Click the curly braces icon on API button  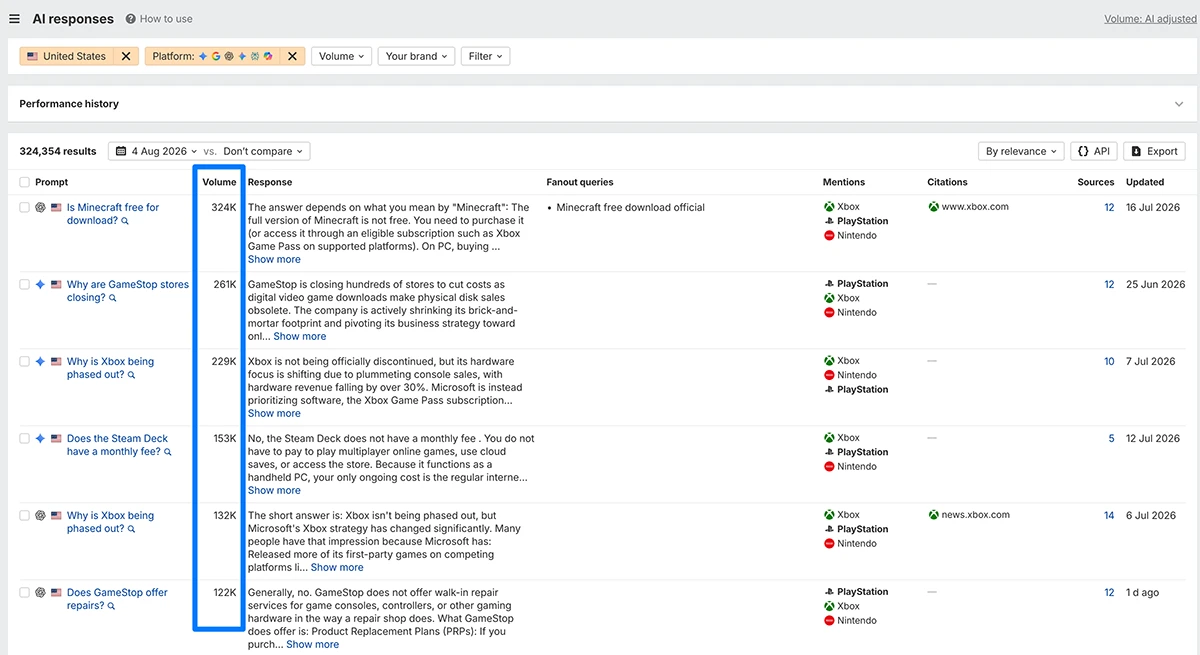1082,151
